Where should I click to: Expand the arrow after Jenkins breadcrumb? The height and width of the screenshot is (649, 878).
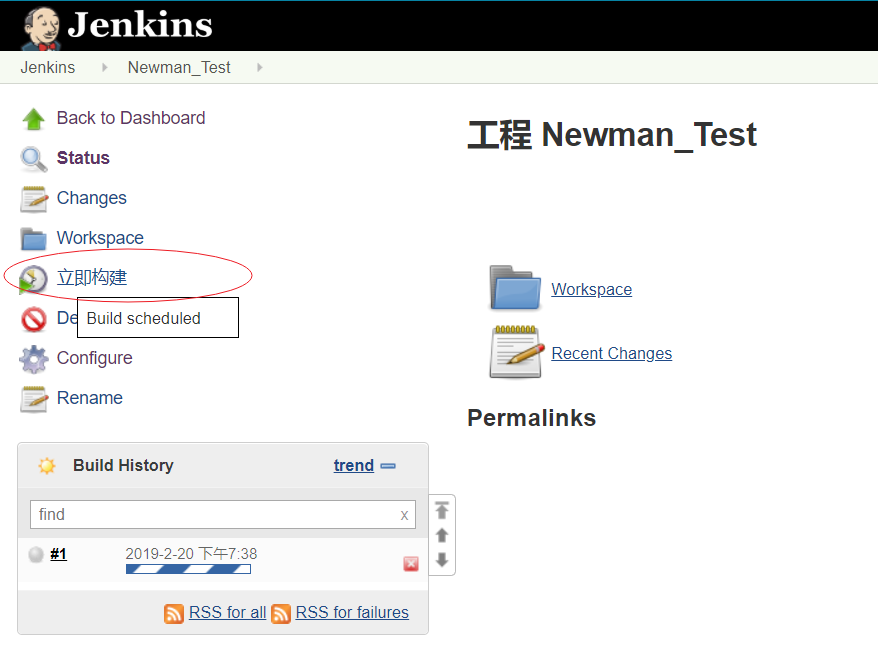click(104, 67)
